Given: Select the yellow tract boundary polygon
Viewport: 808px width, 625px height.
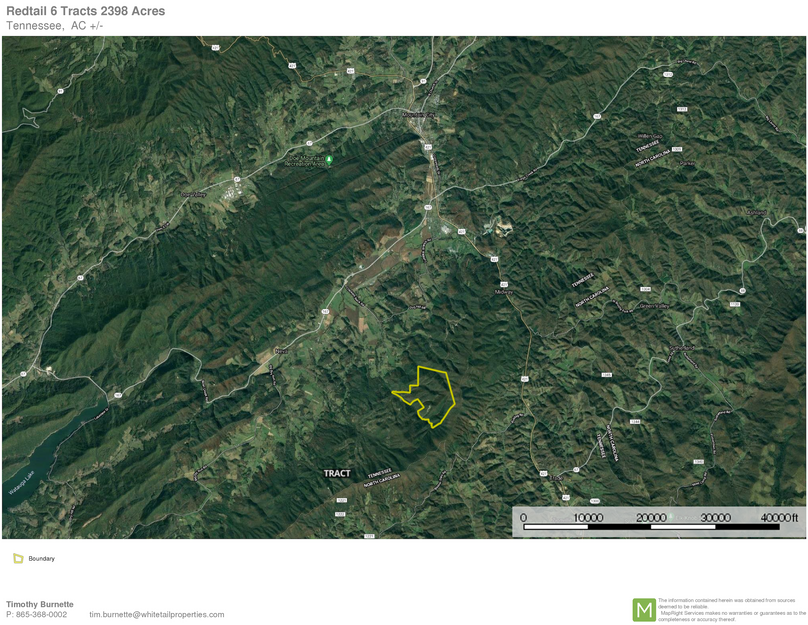Looking at the screenshot, I should click(430, 395).
